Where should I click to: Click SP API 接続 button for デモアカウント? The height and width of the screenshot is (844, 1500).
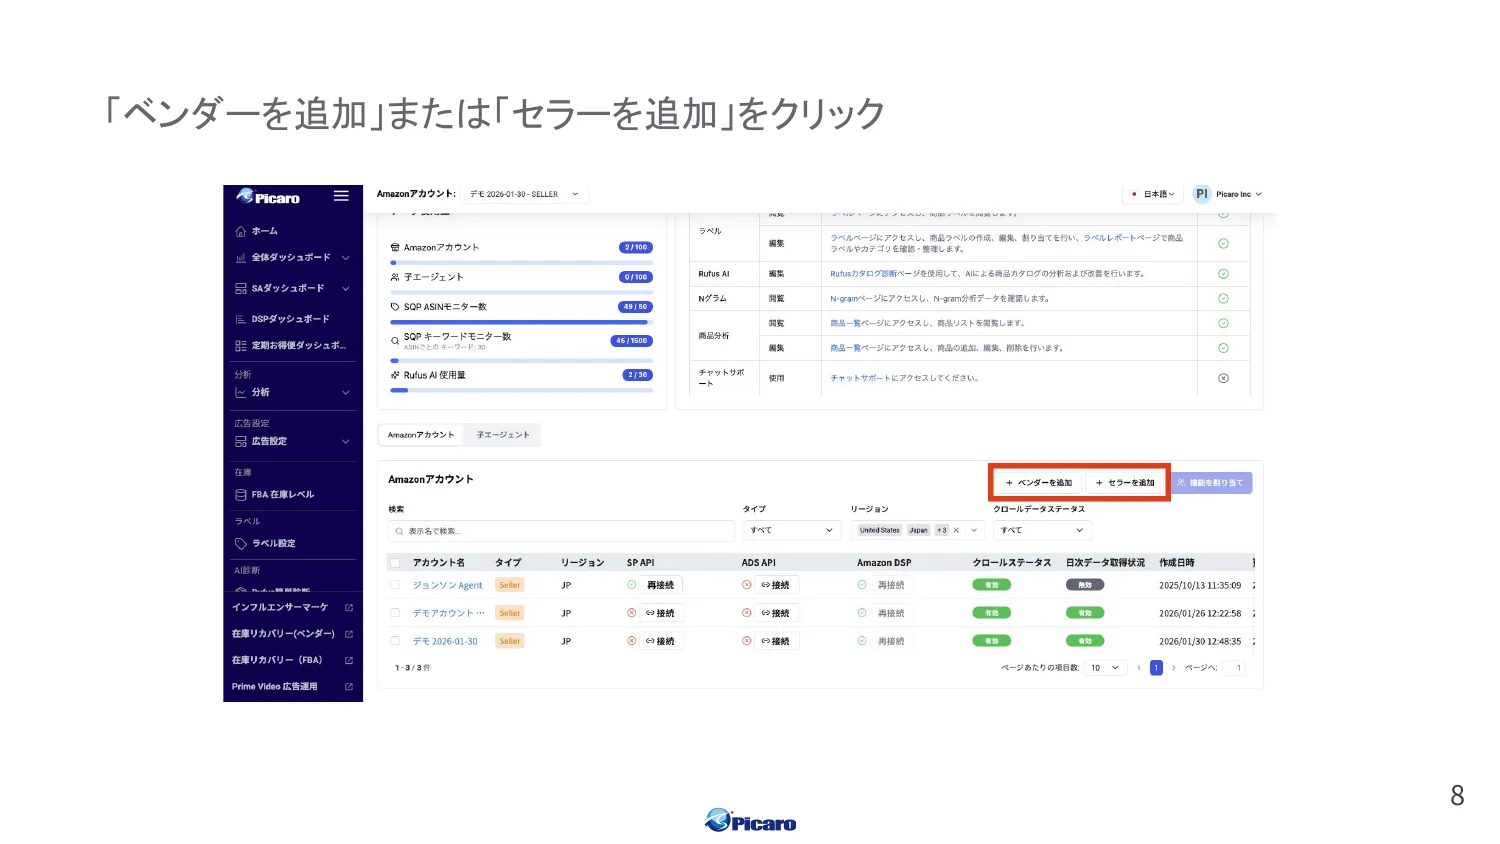(x=661, y=613)
